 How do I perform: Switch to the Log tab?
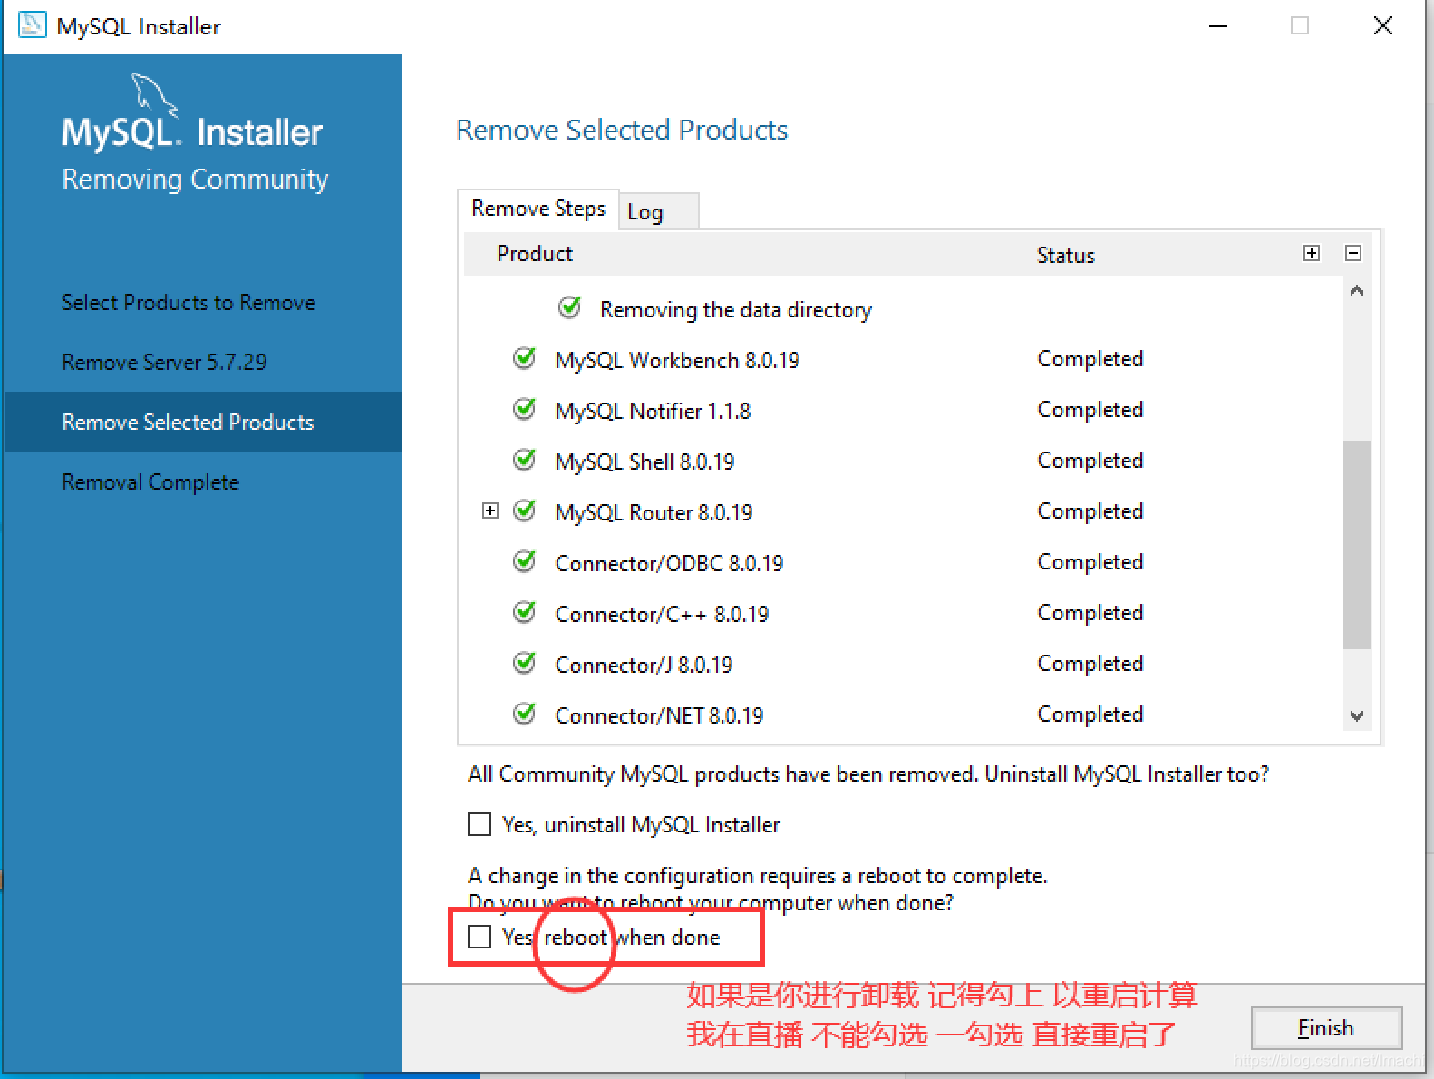coord(644,211)
